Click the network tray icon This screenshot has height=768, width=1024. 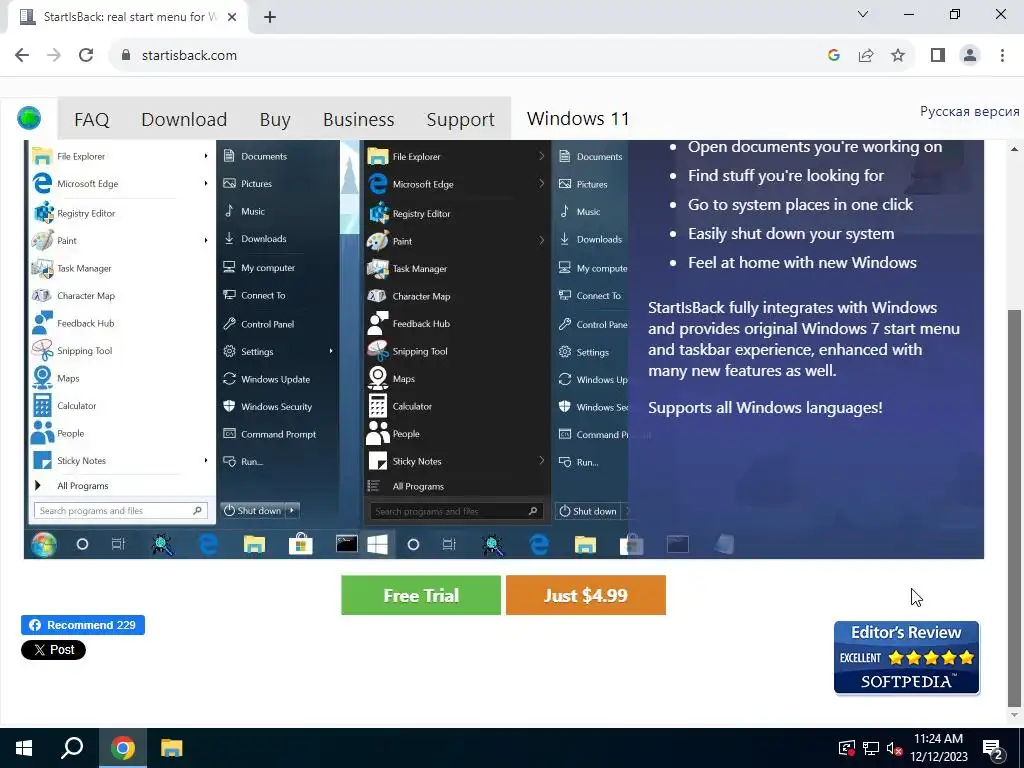tap(871, 748)
